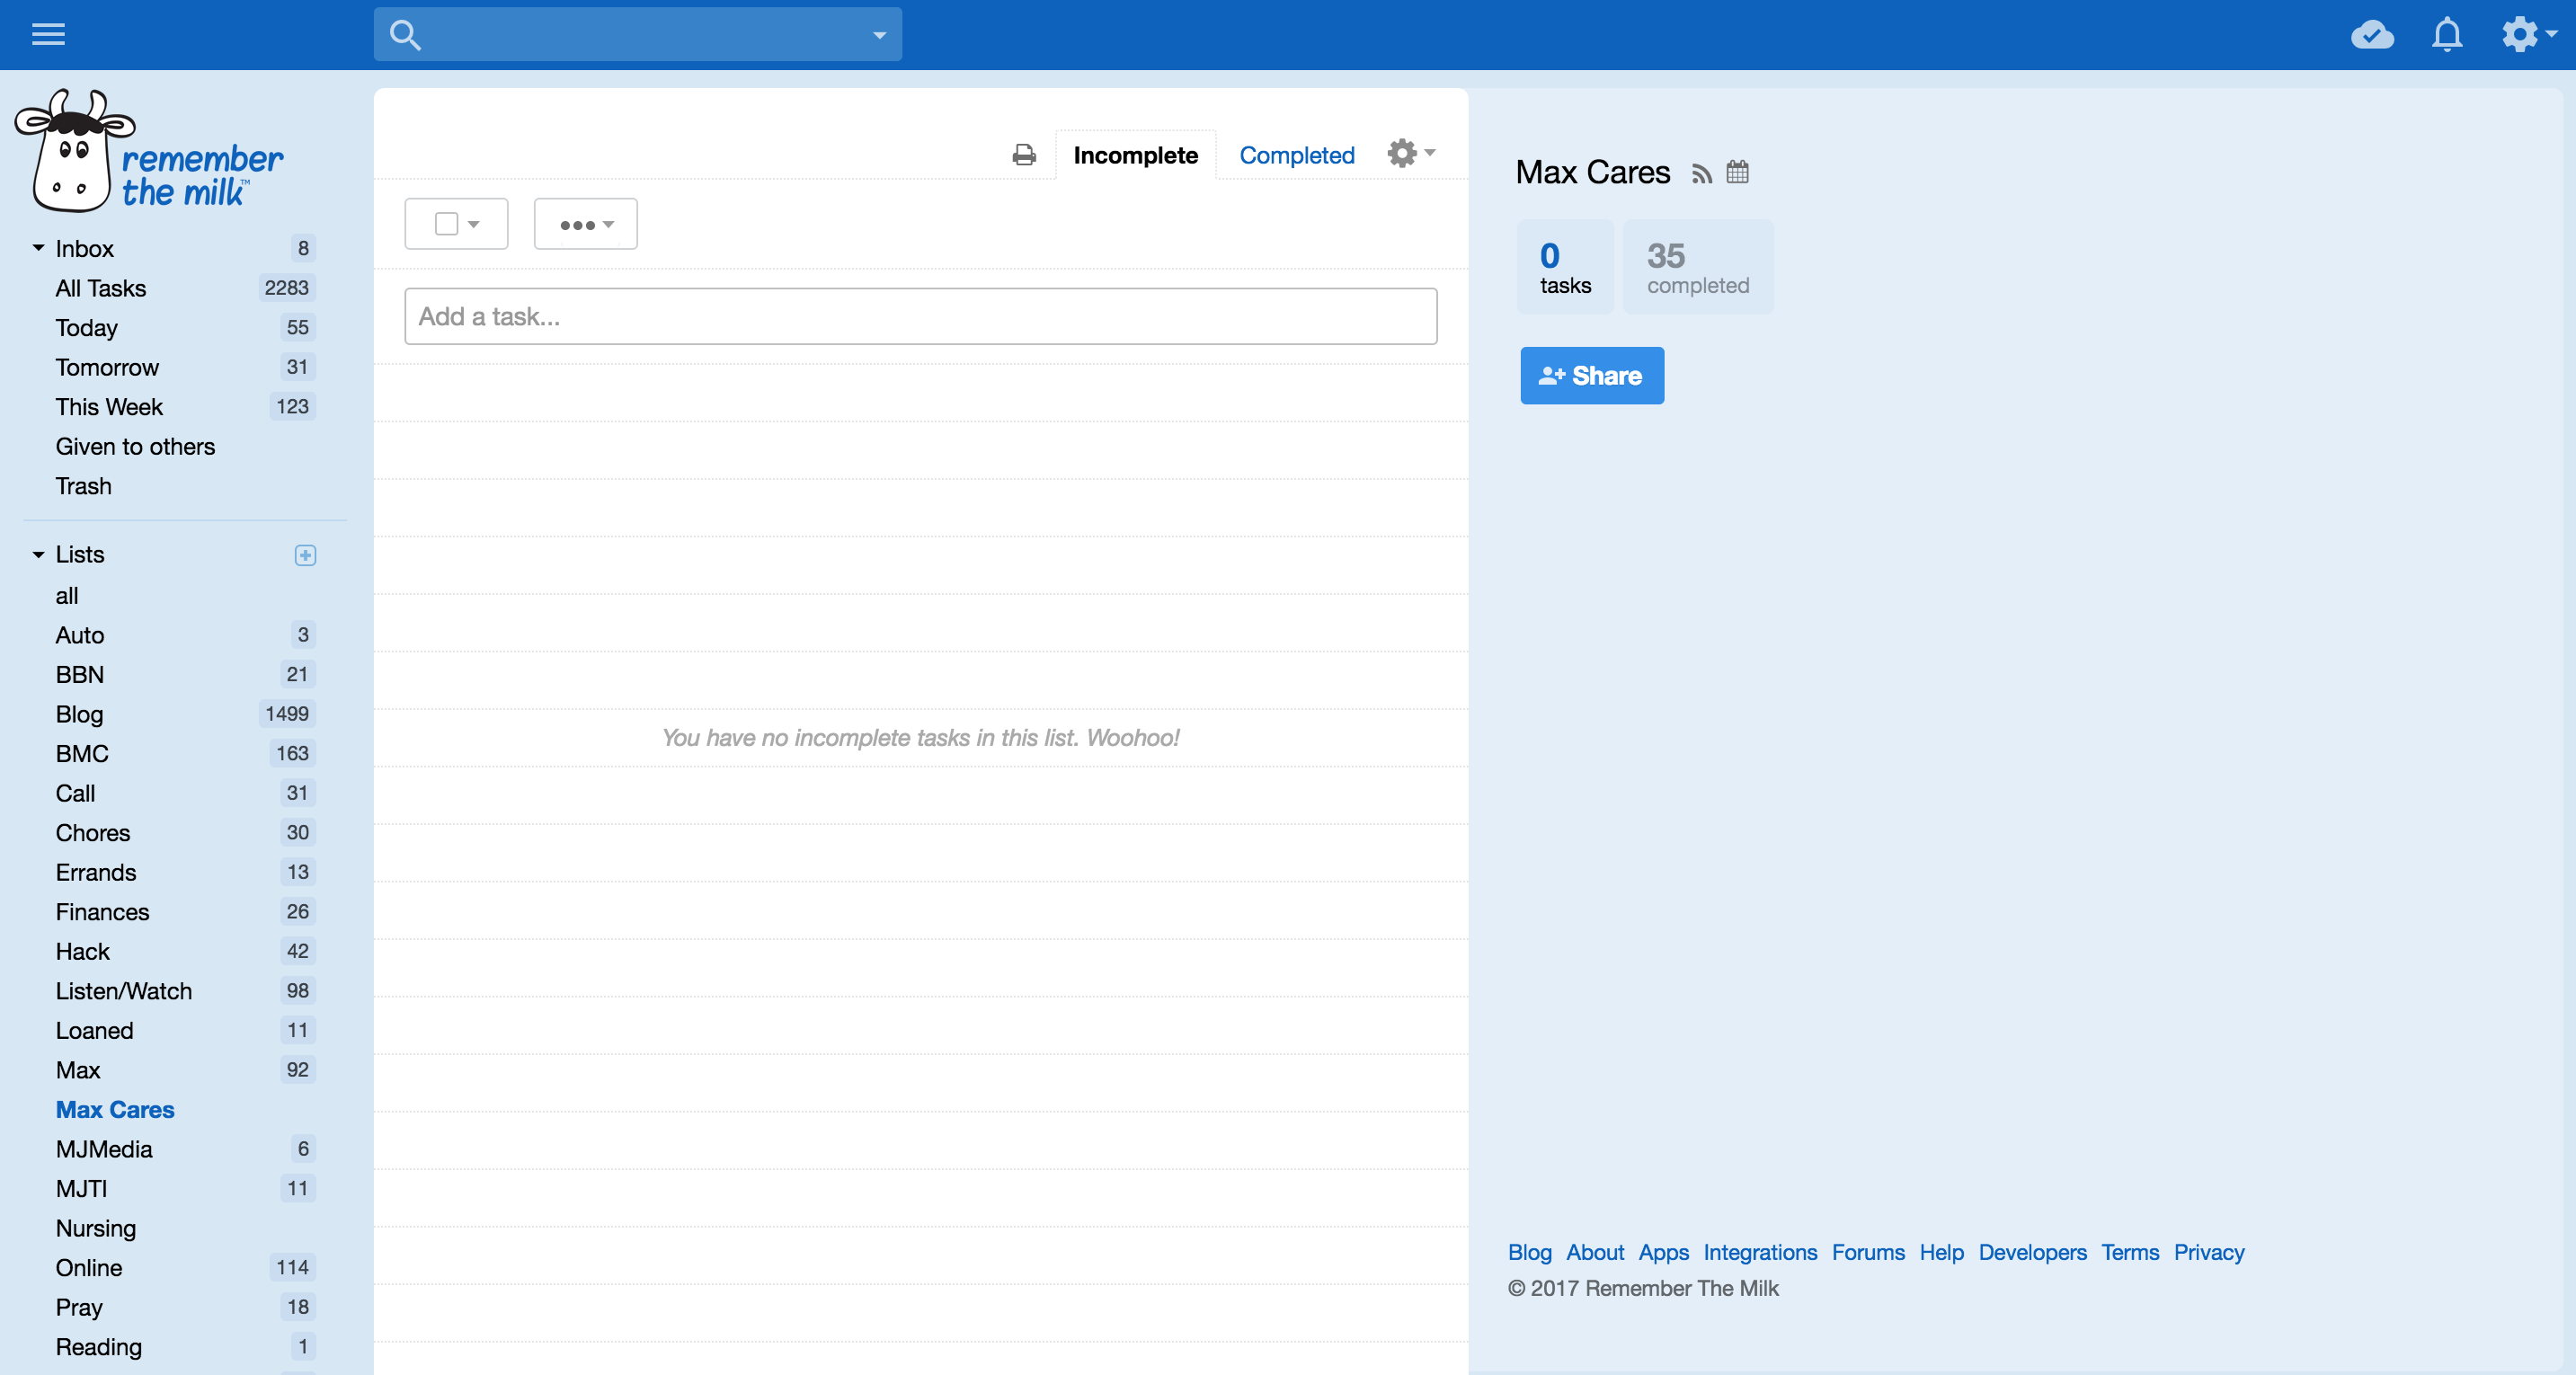Print the task list
This screenshot has height=1375, width=2576.
tap(1024, 155)
